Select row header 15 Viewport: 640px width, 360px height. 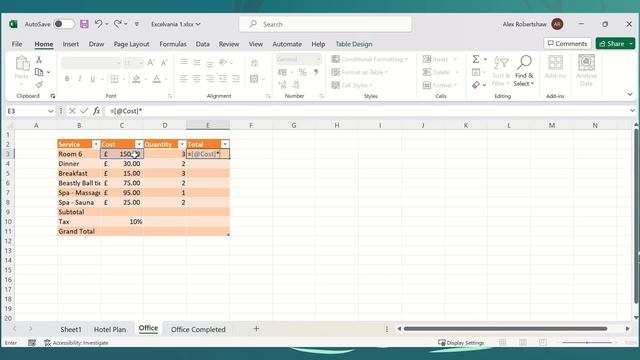pyautogui.click(x=8, y=270)
